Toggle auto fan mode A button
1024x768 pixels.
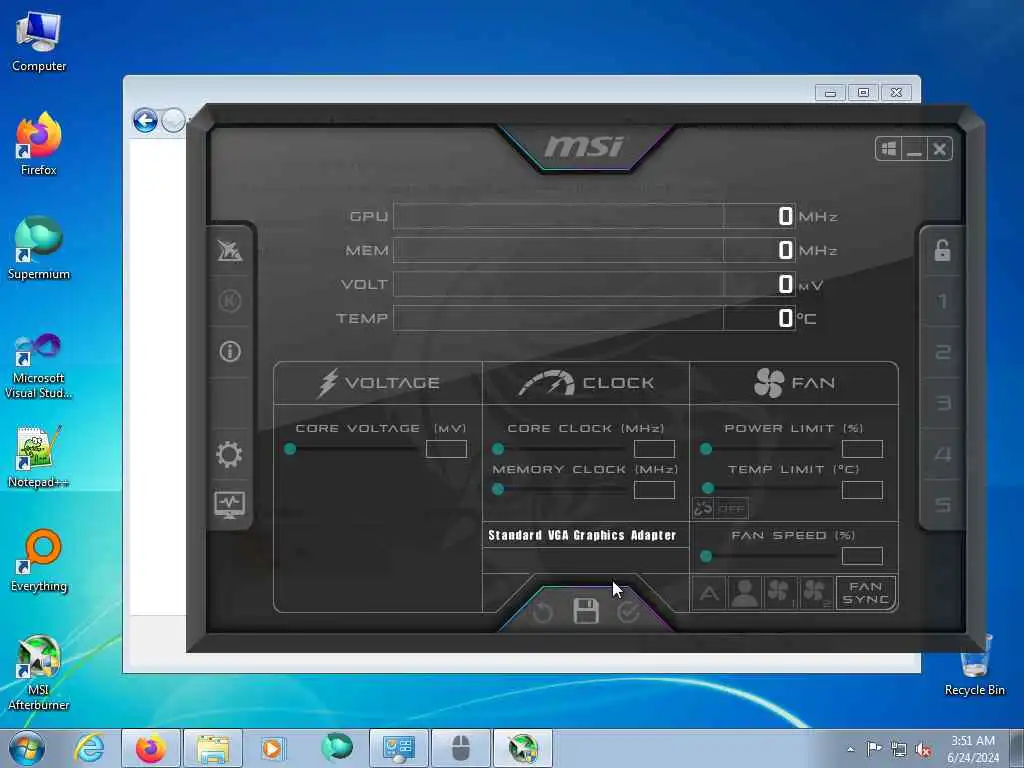[709, 593]
